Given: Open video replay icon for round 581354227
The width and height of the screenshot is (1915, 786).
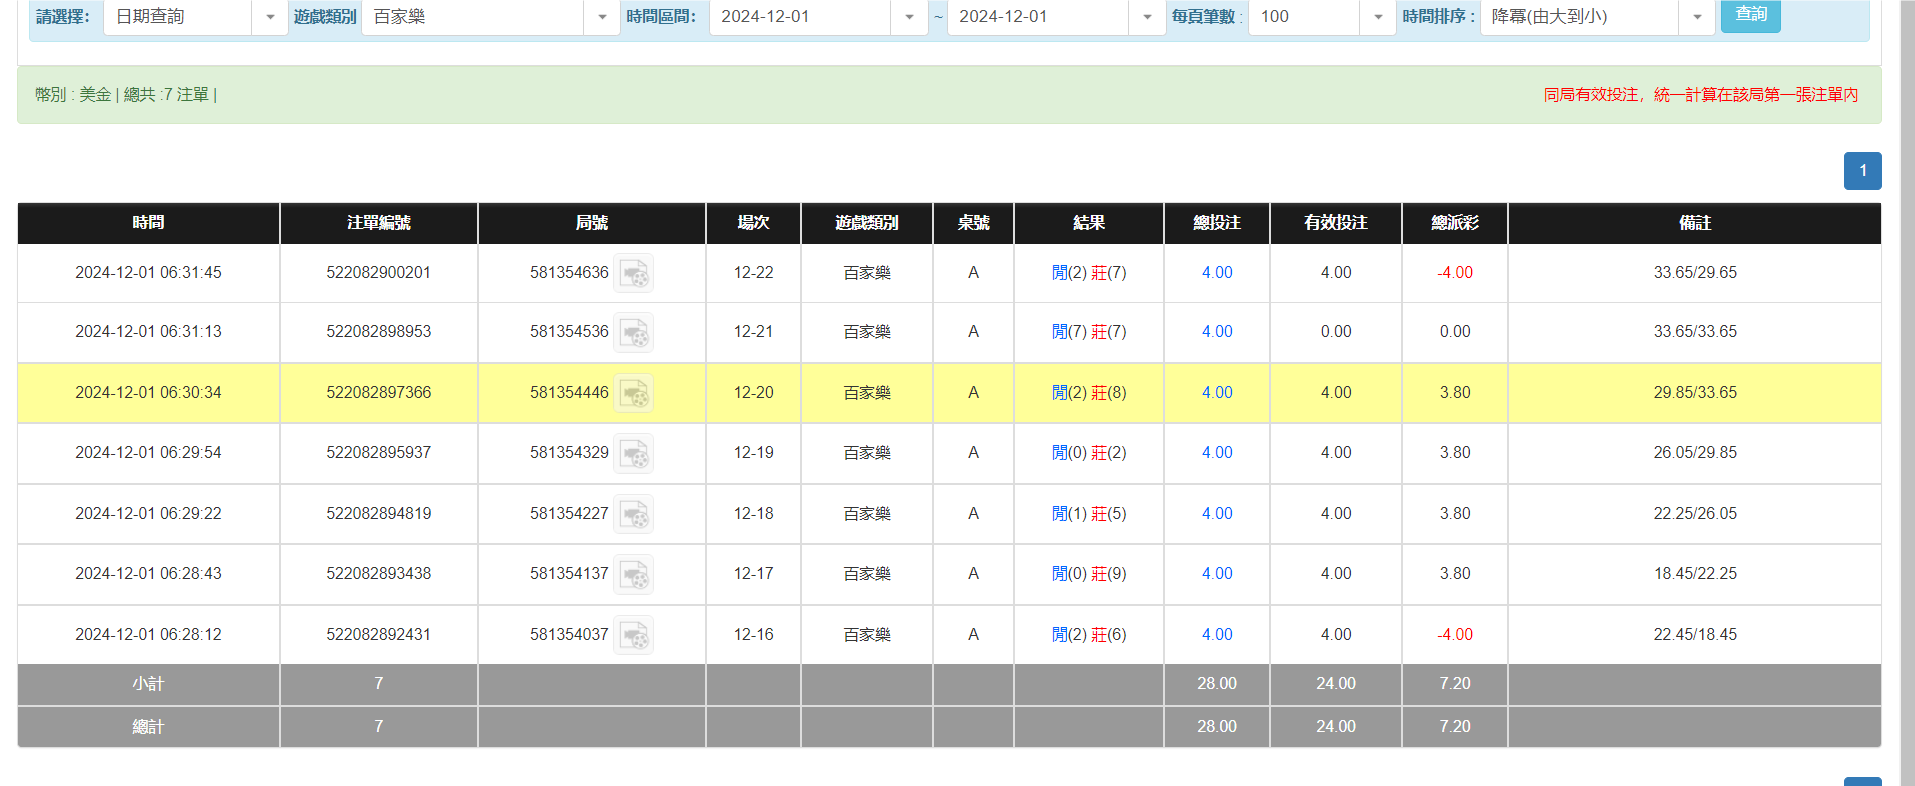Looking at the screenshot, I should (633, 514).
